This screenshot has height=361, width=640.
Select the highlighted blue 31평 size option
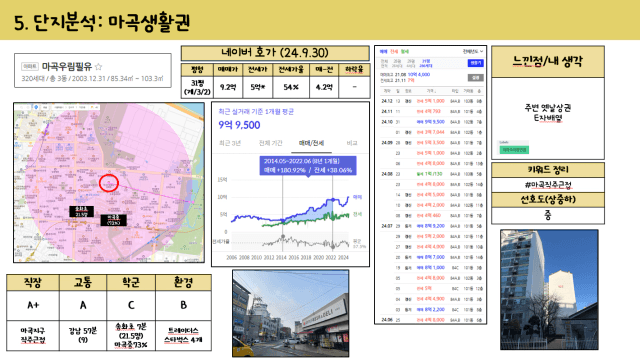(425, 63)
